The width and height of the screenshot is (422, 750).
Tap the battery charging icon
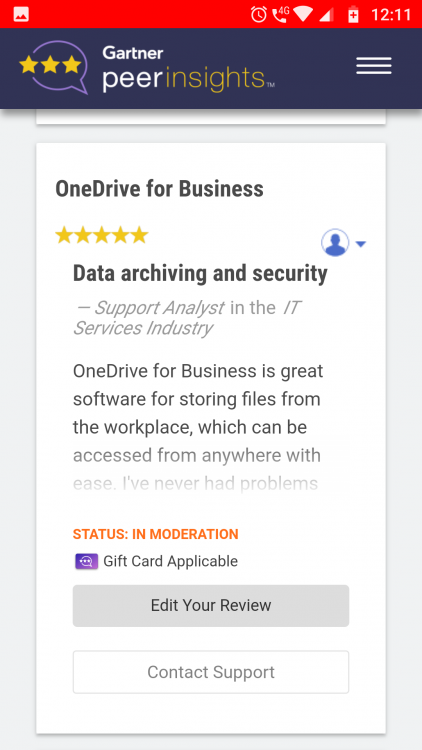coord(353,14)
